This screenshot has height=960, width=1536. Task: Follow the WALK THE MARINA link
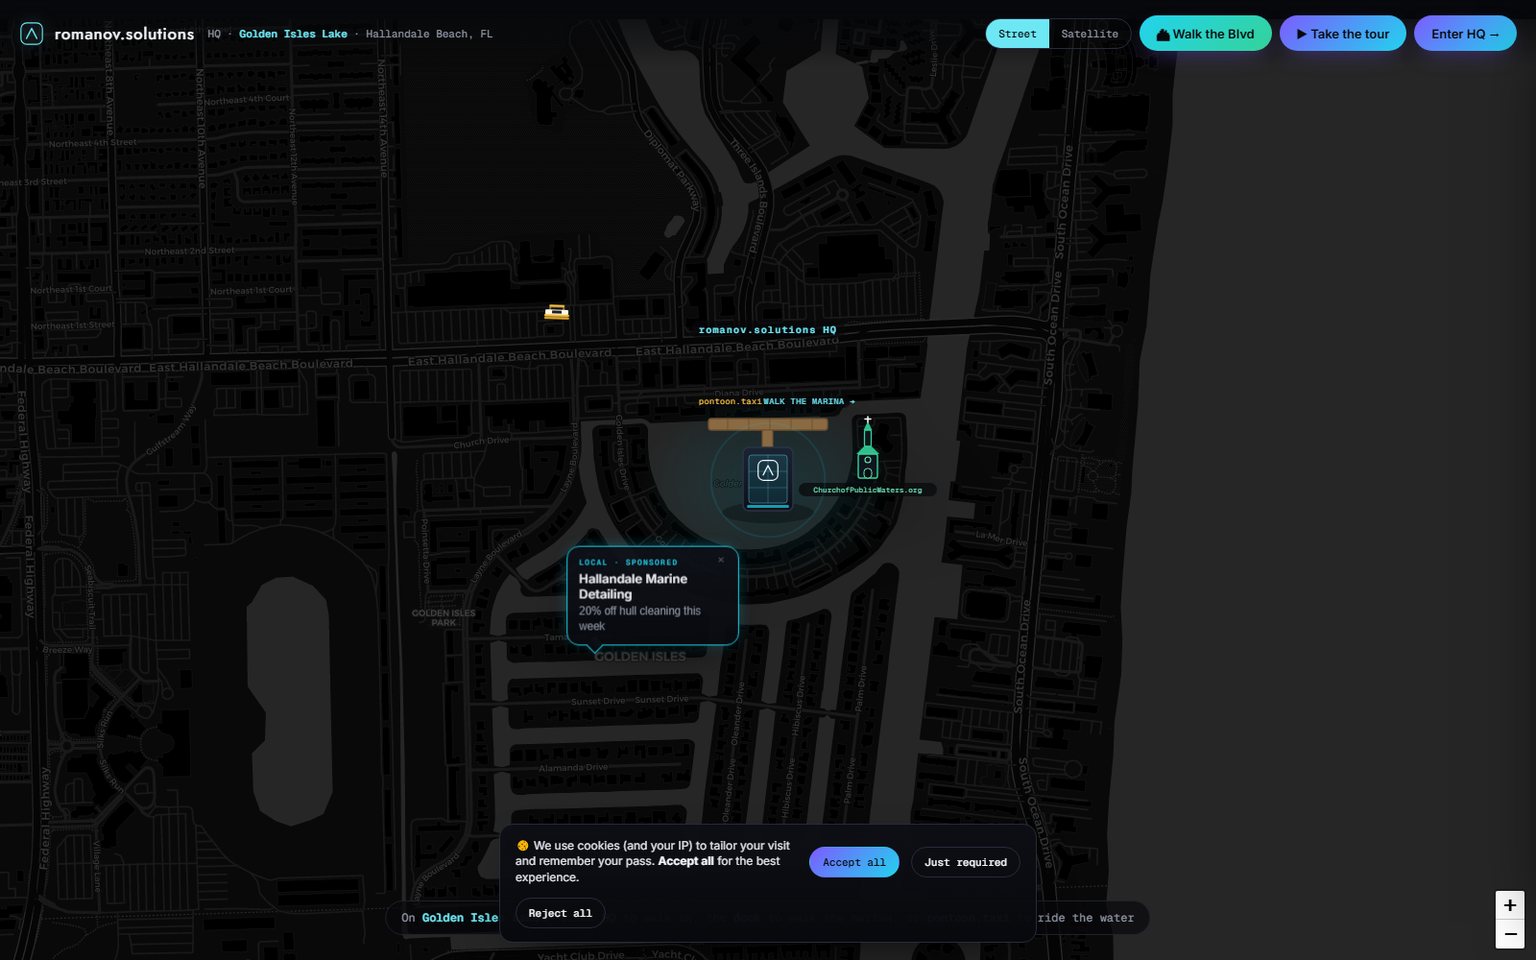pos(810,402)
